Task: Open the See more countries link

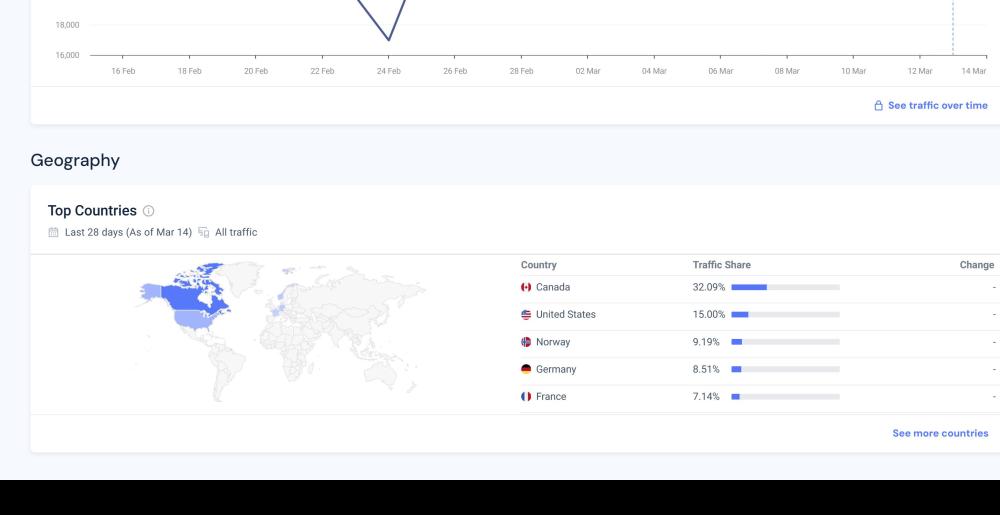Action: coord(940,433)
